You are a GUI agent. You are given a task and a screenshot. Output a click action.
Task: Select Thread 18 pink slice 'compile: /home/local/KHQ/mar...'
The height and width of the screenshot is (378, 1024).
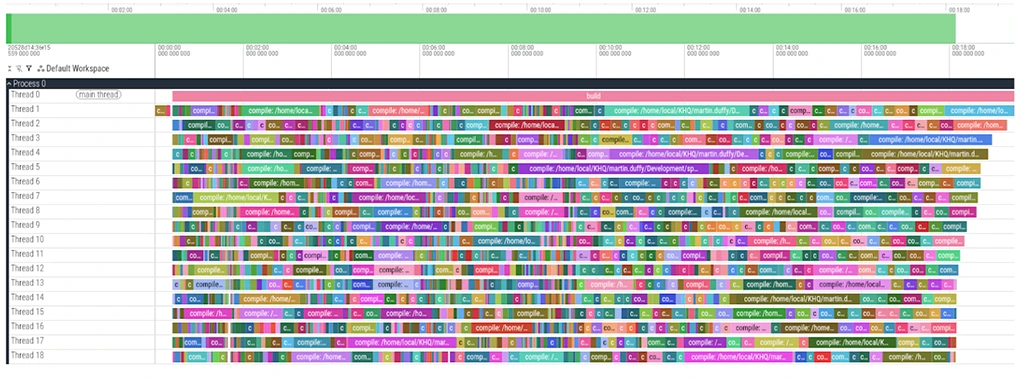pos(739,357)
